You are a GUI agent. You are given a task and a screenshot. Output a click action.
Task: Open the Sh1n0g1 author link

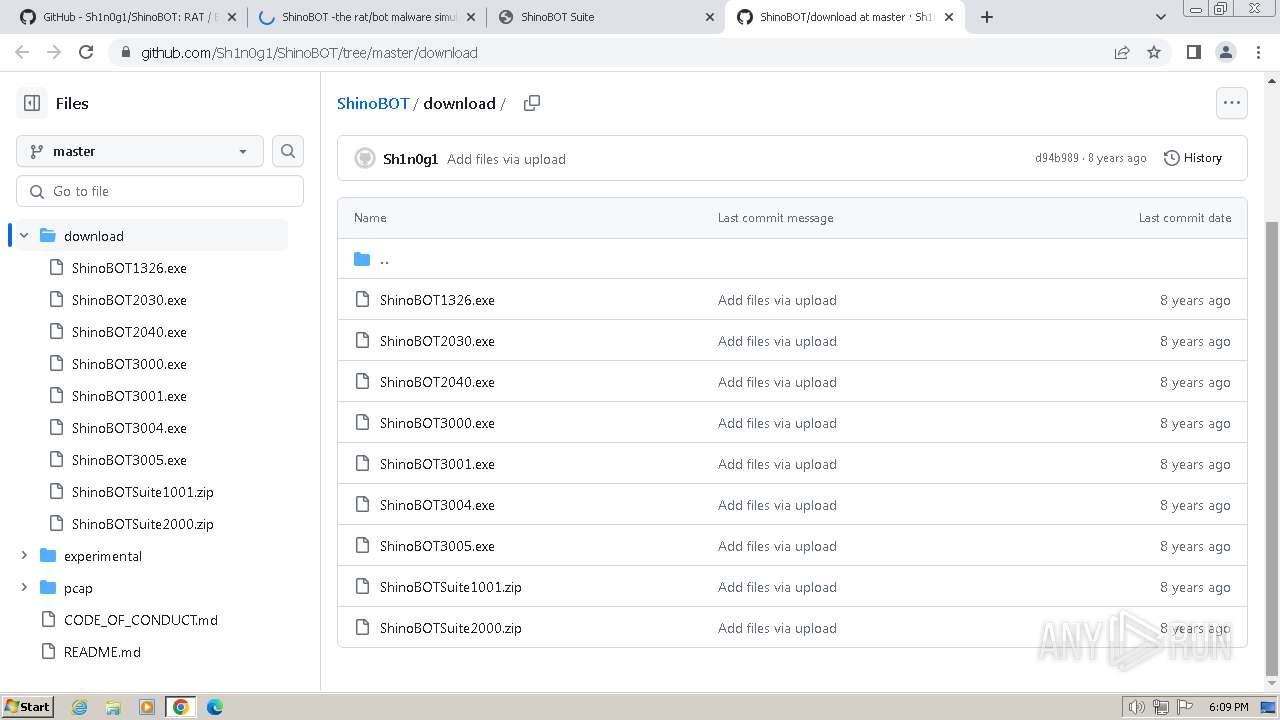tap(410, 159)
